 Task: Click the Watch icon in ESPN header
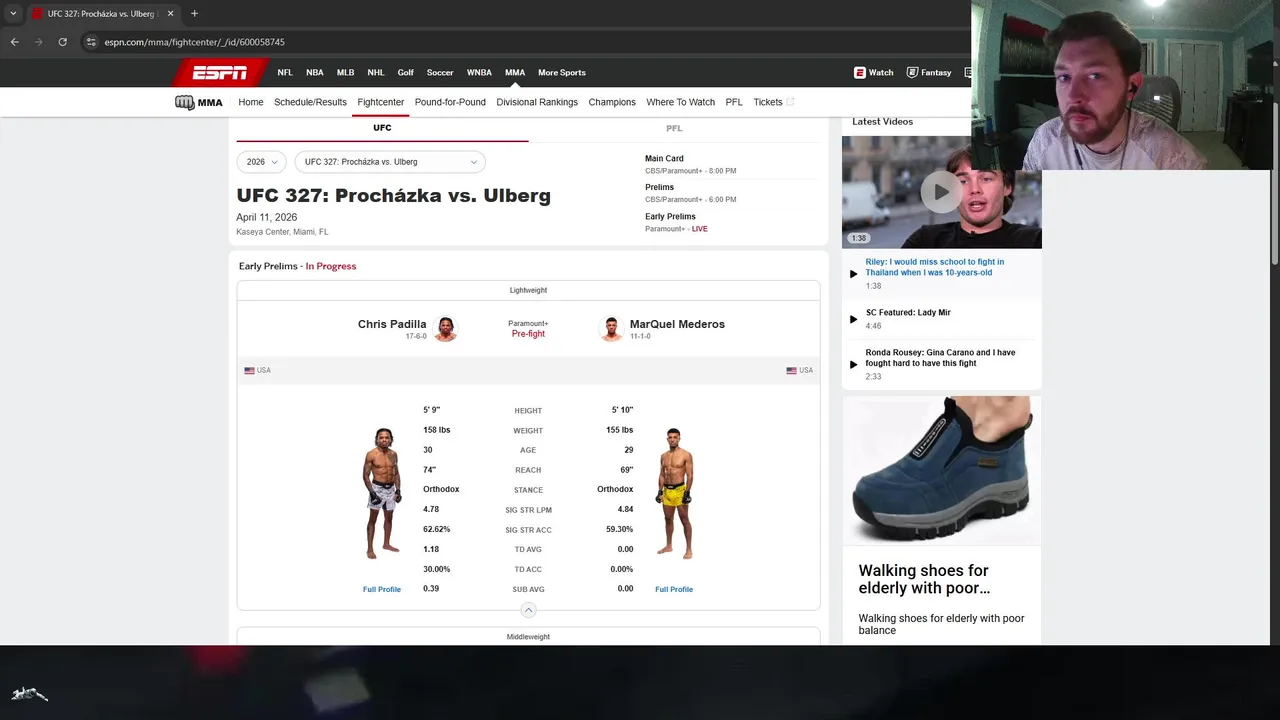(x=859, y=72)
